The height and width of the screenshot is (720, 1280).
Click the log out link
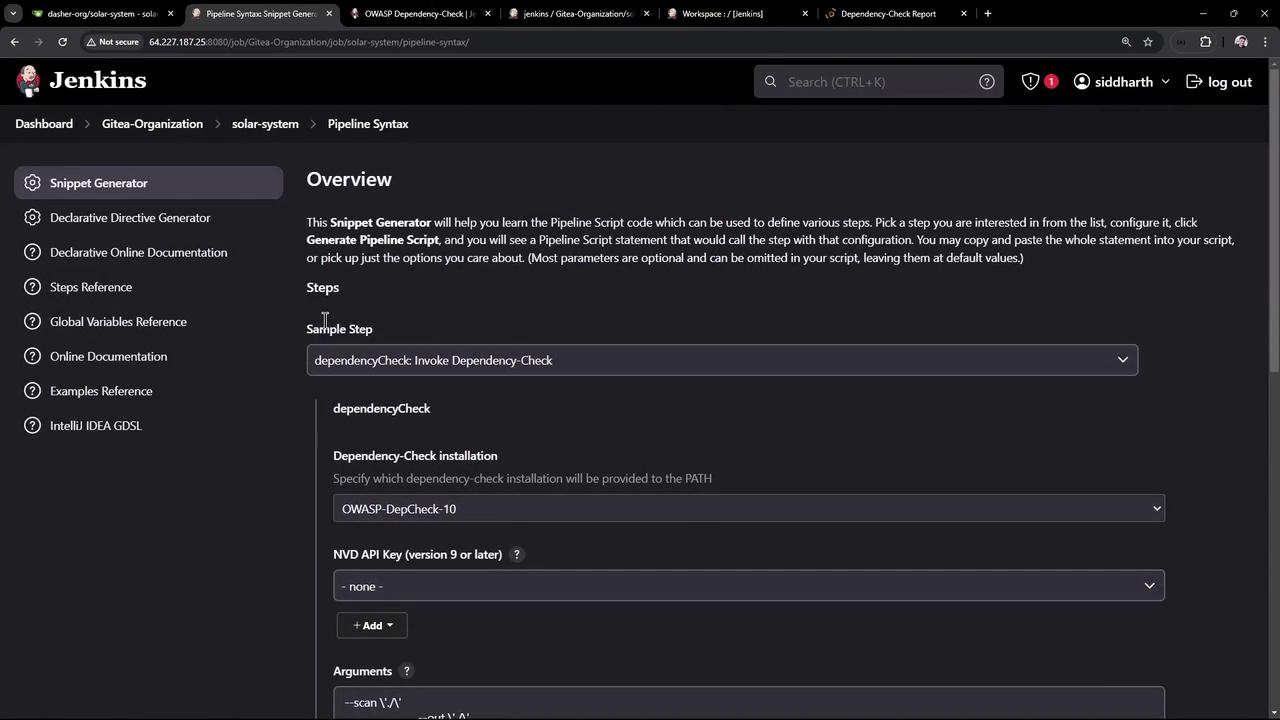point(1219,82)
